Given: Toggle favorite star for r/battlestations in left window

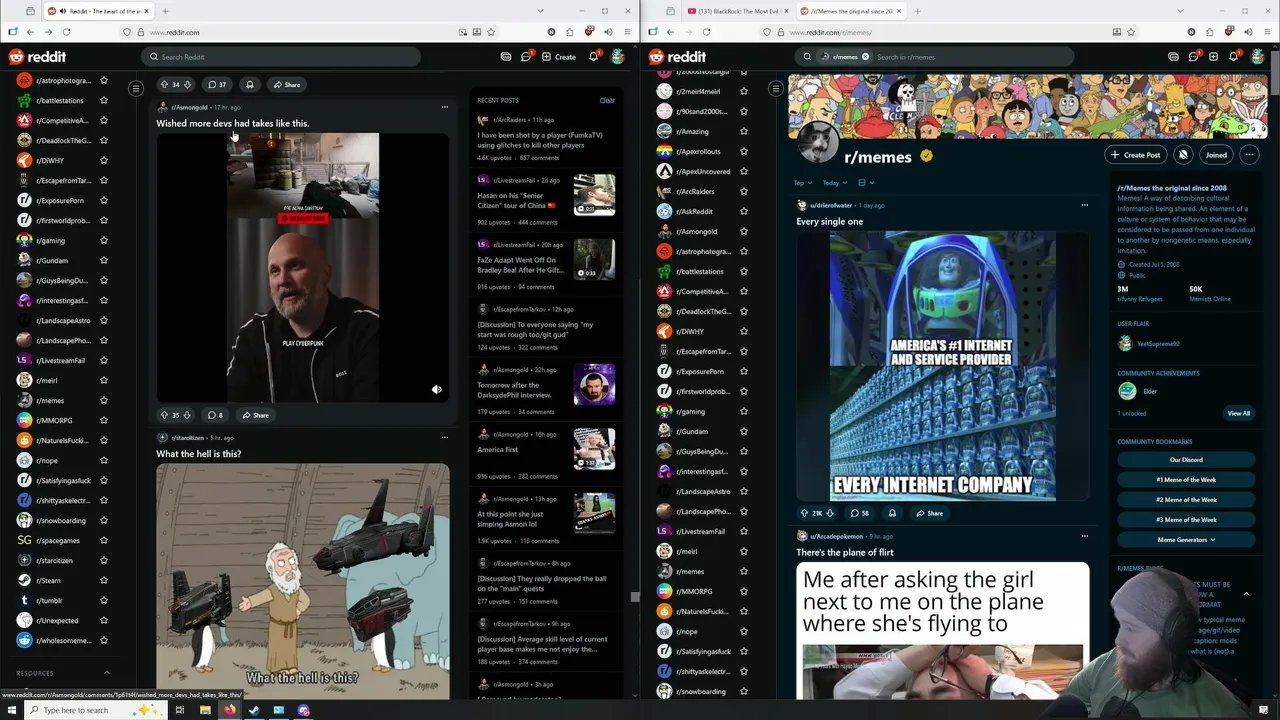Looking at the screenshot, I should (x=104, y=101).
